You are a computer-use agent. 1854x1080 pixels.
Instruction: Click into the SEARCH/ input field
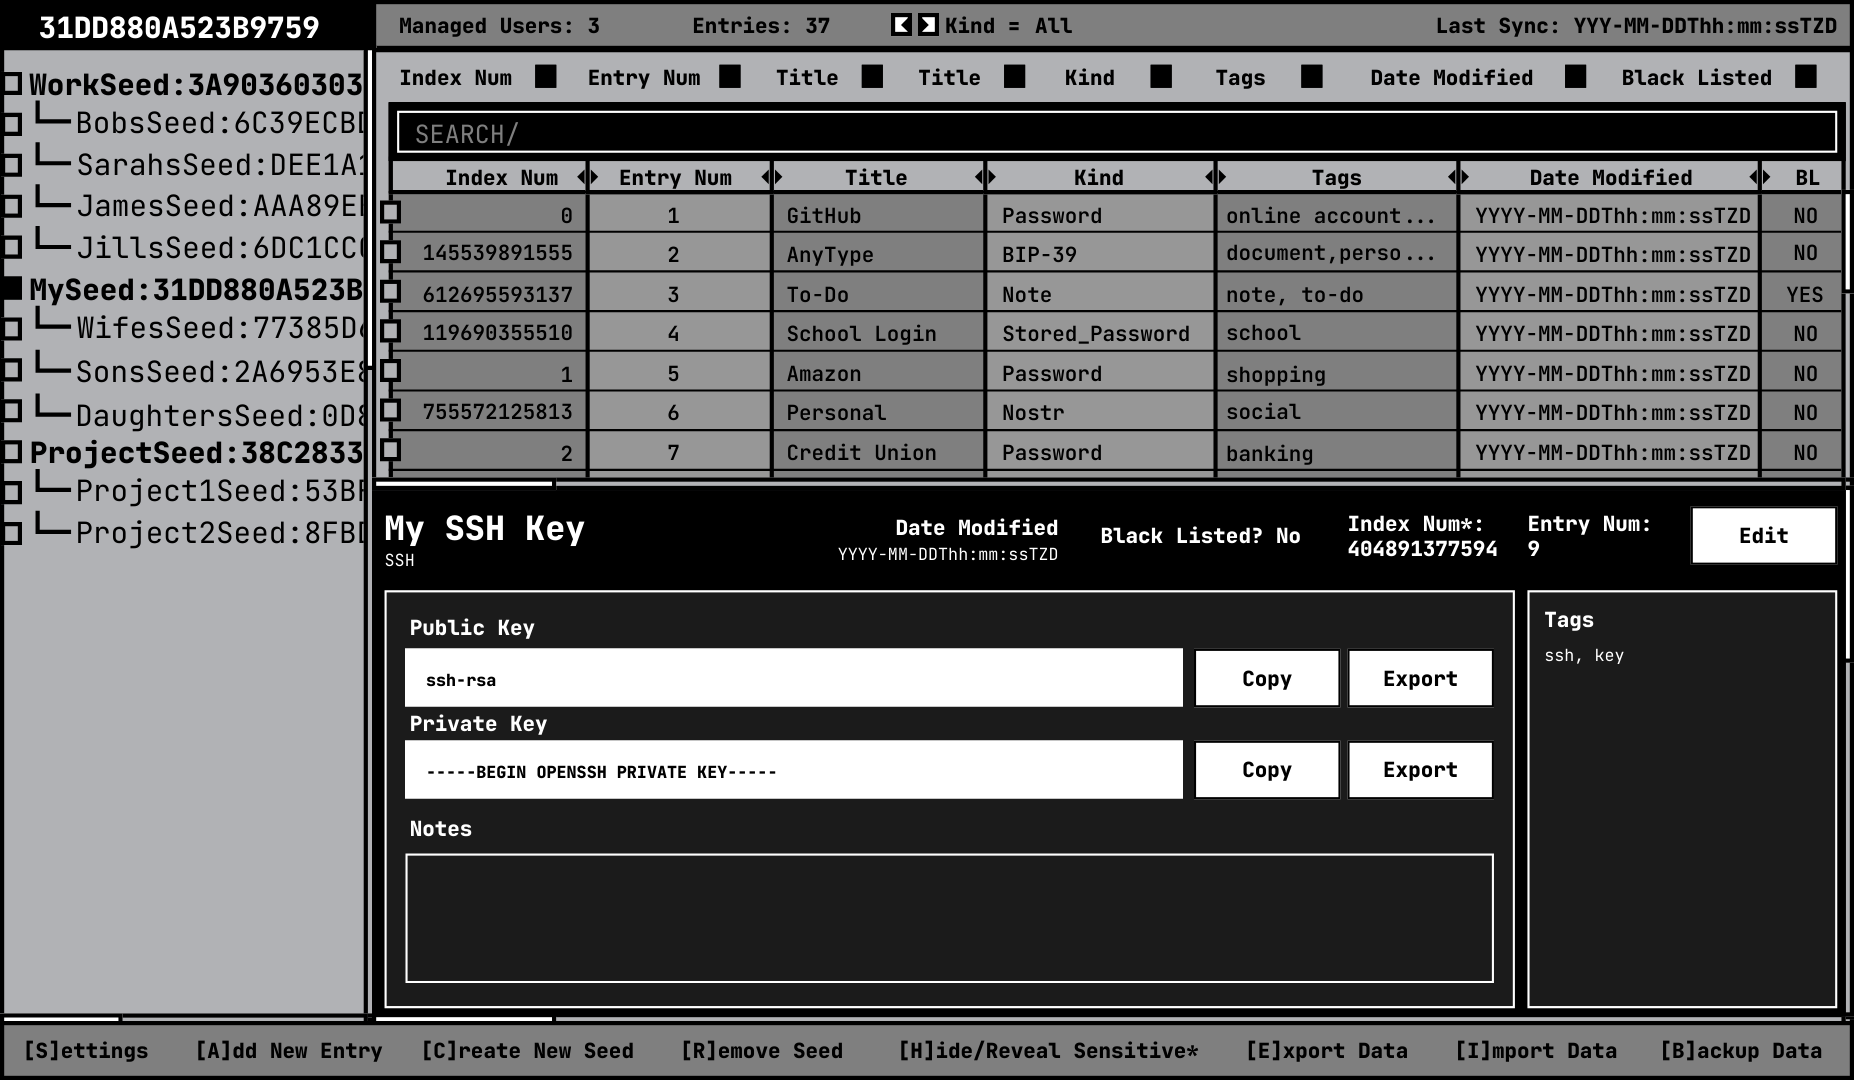pyautogui.click(x=1116, y=133)
